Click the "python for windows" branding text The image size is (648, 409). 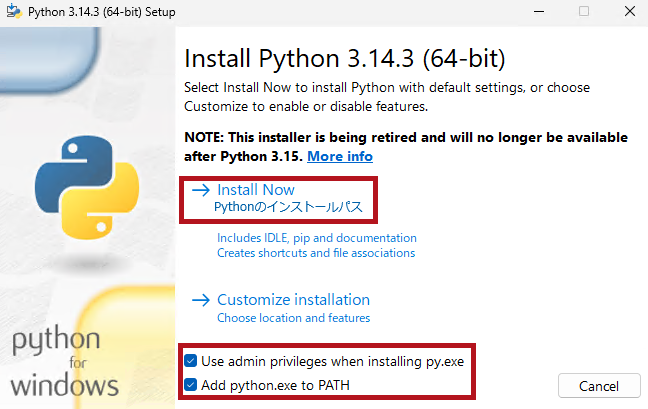[x=66, y=362]
